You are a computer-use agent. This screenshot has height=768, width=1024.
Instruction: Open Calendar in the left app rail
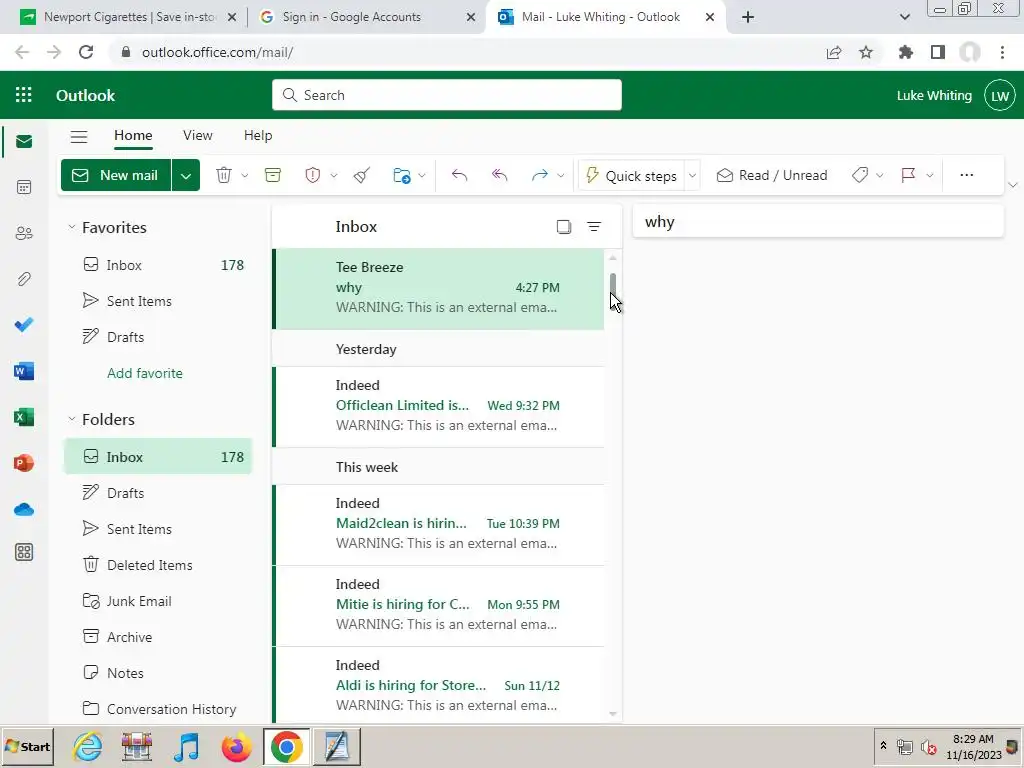[24, 187]
